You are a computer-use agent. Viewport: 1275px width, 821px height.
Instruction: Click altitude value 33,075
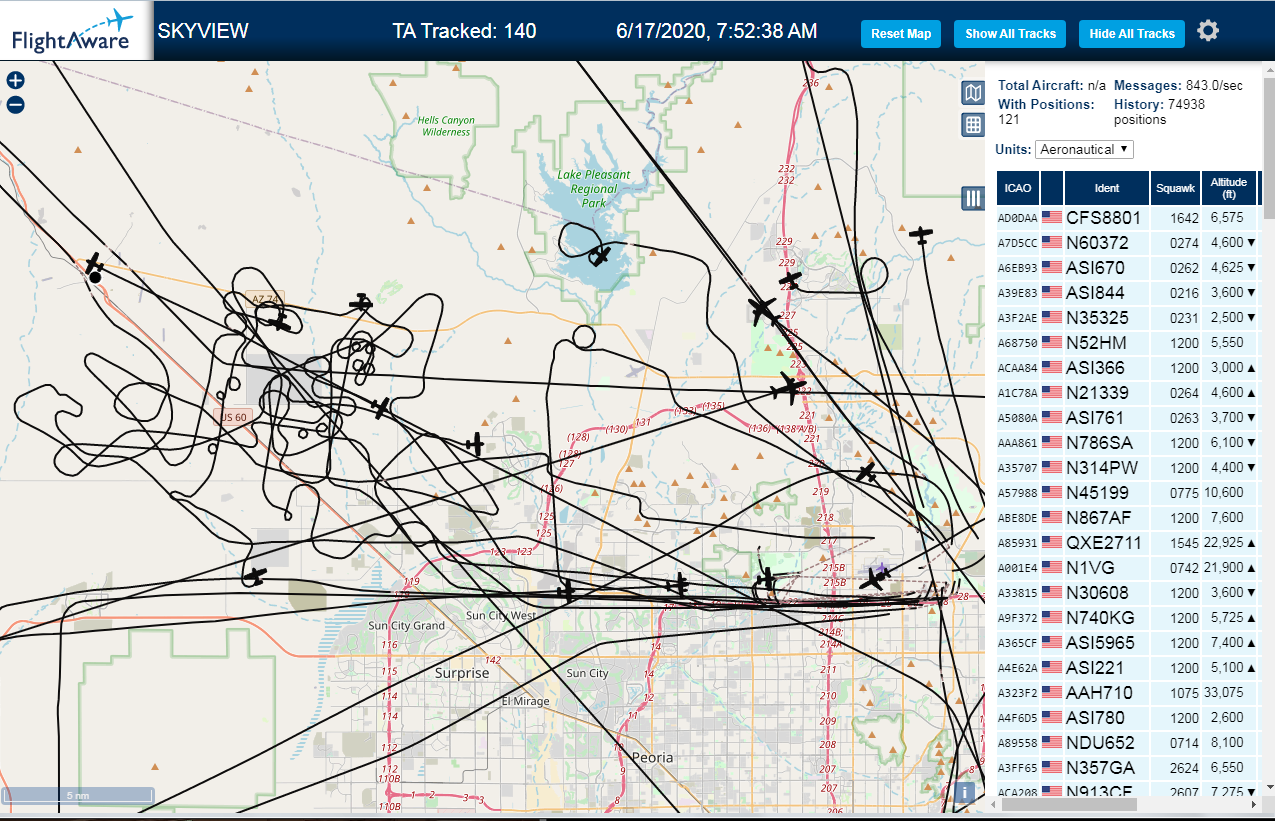[x=1225, y=692]
